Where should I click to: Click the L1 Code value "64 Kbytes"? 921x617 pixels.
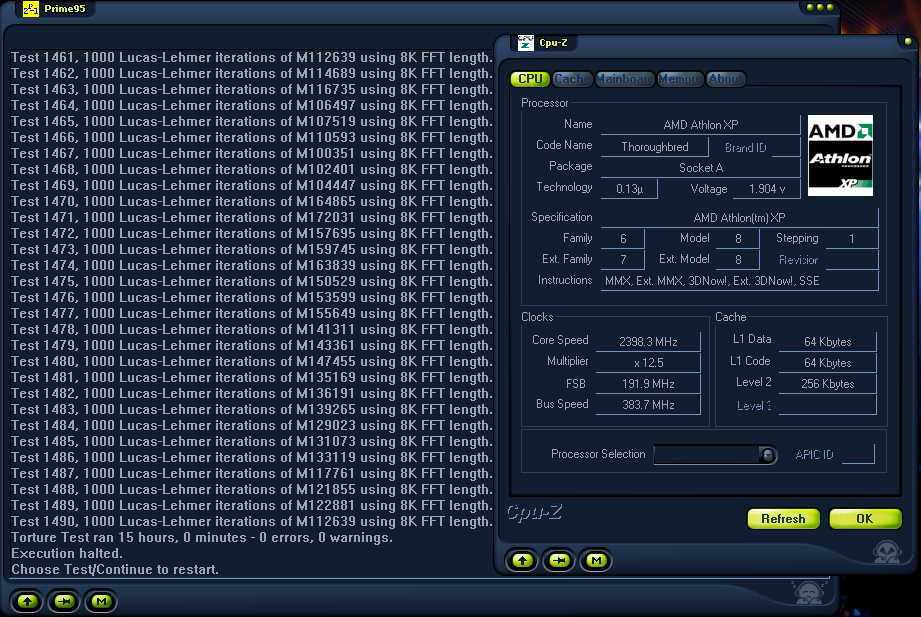tap(827, 363)
